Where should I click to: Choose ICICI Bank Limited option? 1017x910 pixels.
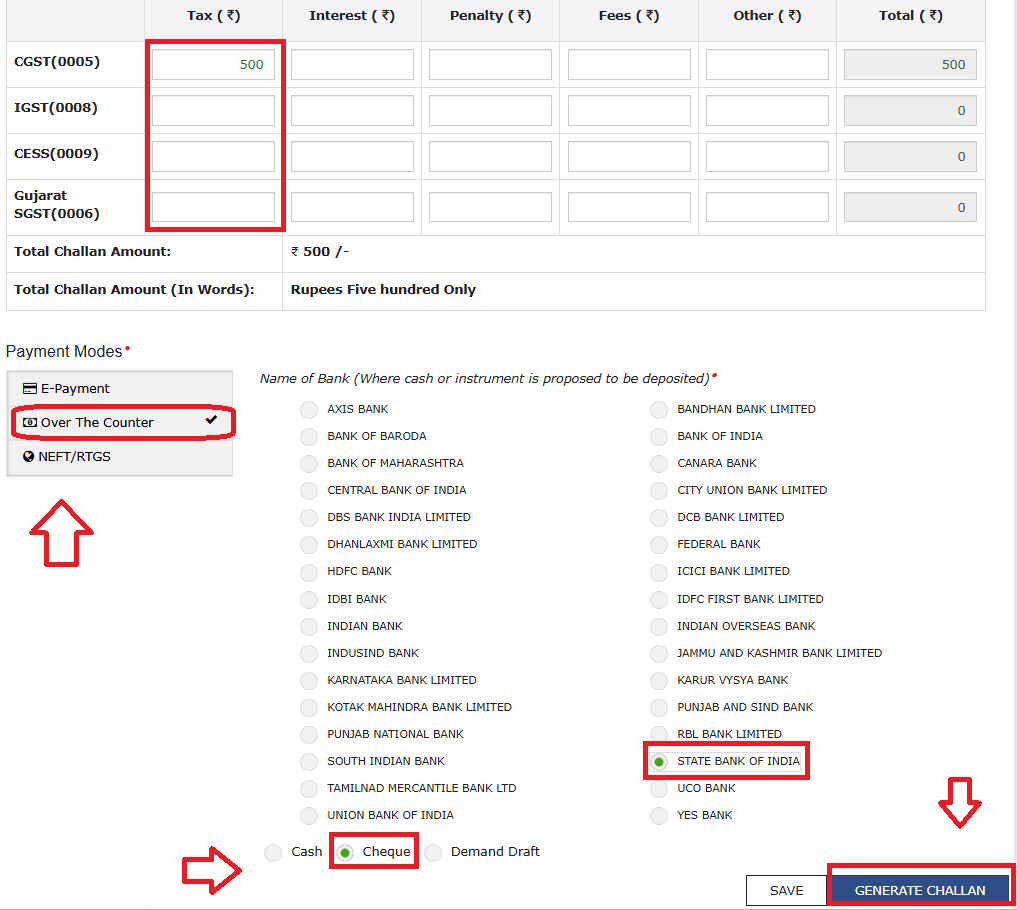pyautogui.click(x=659, y=572)
